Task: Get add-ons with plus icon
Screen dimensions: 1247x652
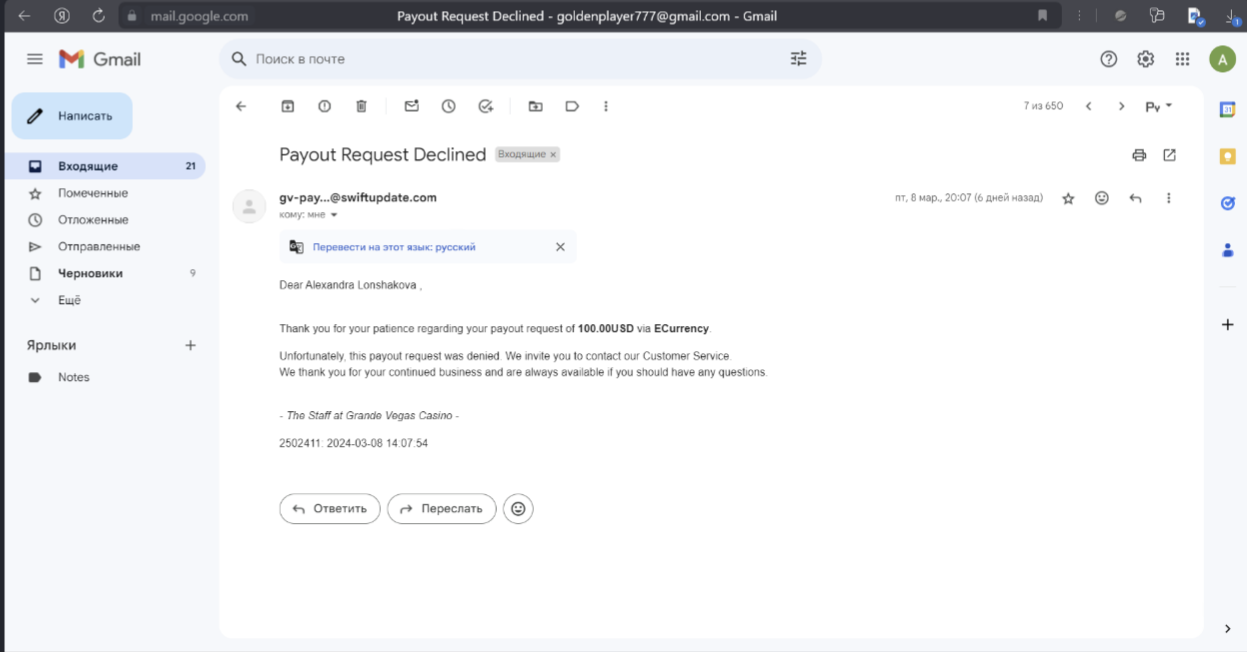Action: point(1227,324)
